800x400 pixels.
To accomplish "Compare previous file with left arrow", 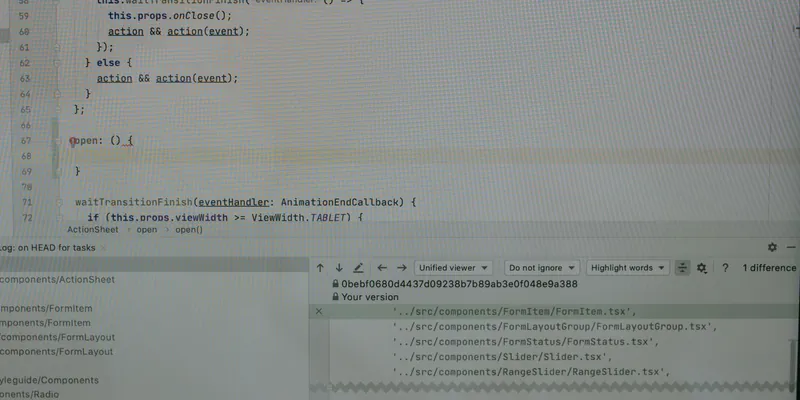I will [382, 268].
